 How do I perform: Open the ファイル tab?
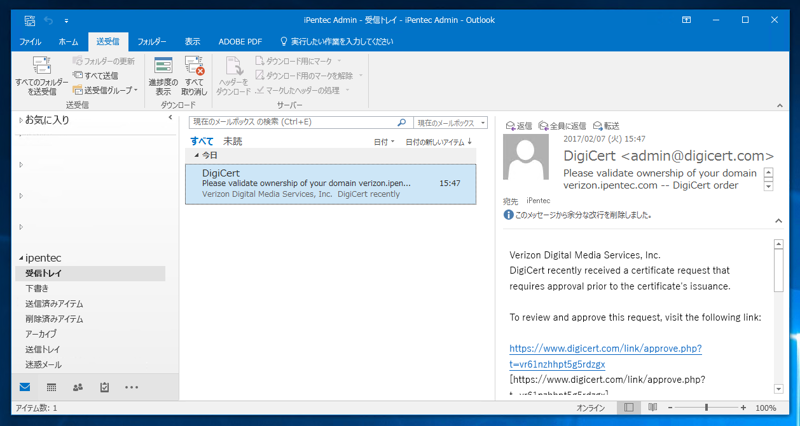(x=30, y=42)
